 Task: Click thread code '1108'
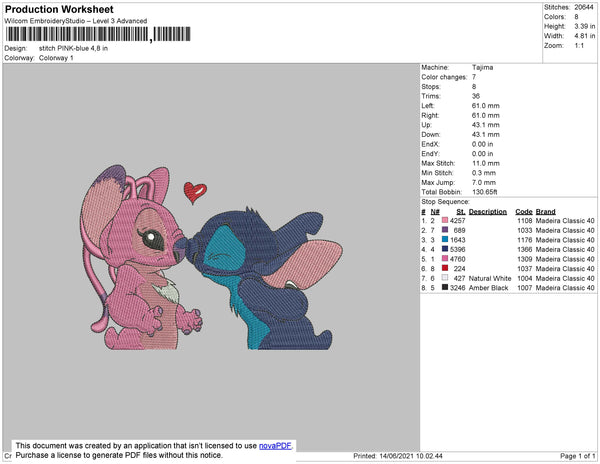[525, 221]
